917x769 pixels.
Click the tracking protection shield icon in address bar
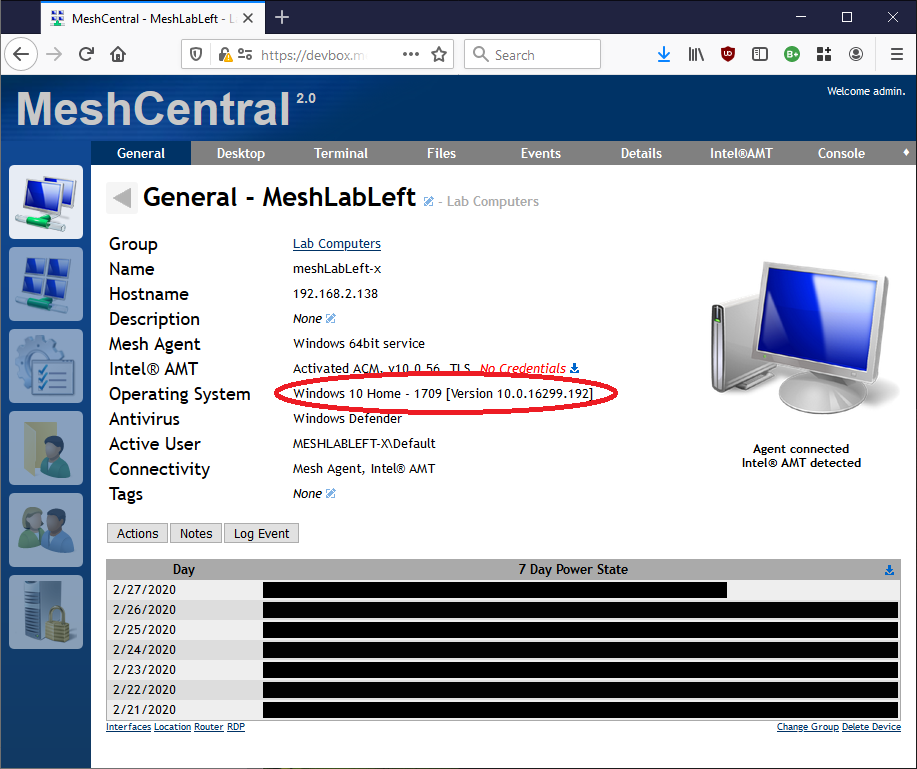coord(196,54)
